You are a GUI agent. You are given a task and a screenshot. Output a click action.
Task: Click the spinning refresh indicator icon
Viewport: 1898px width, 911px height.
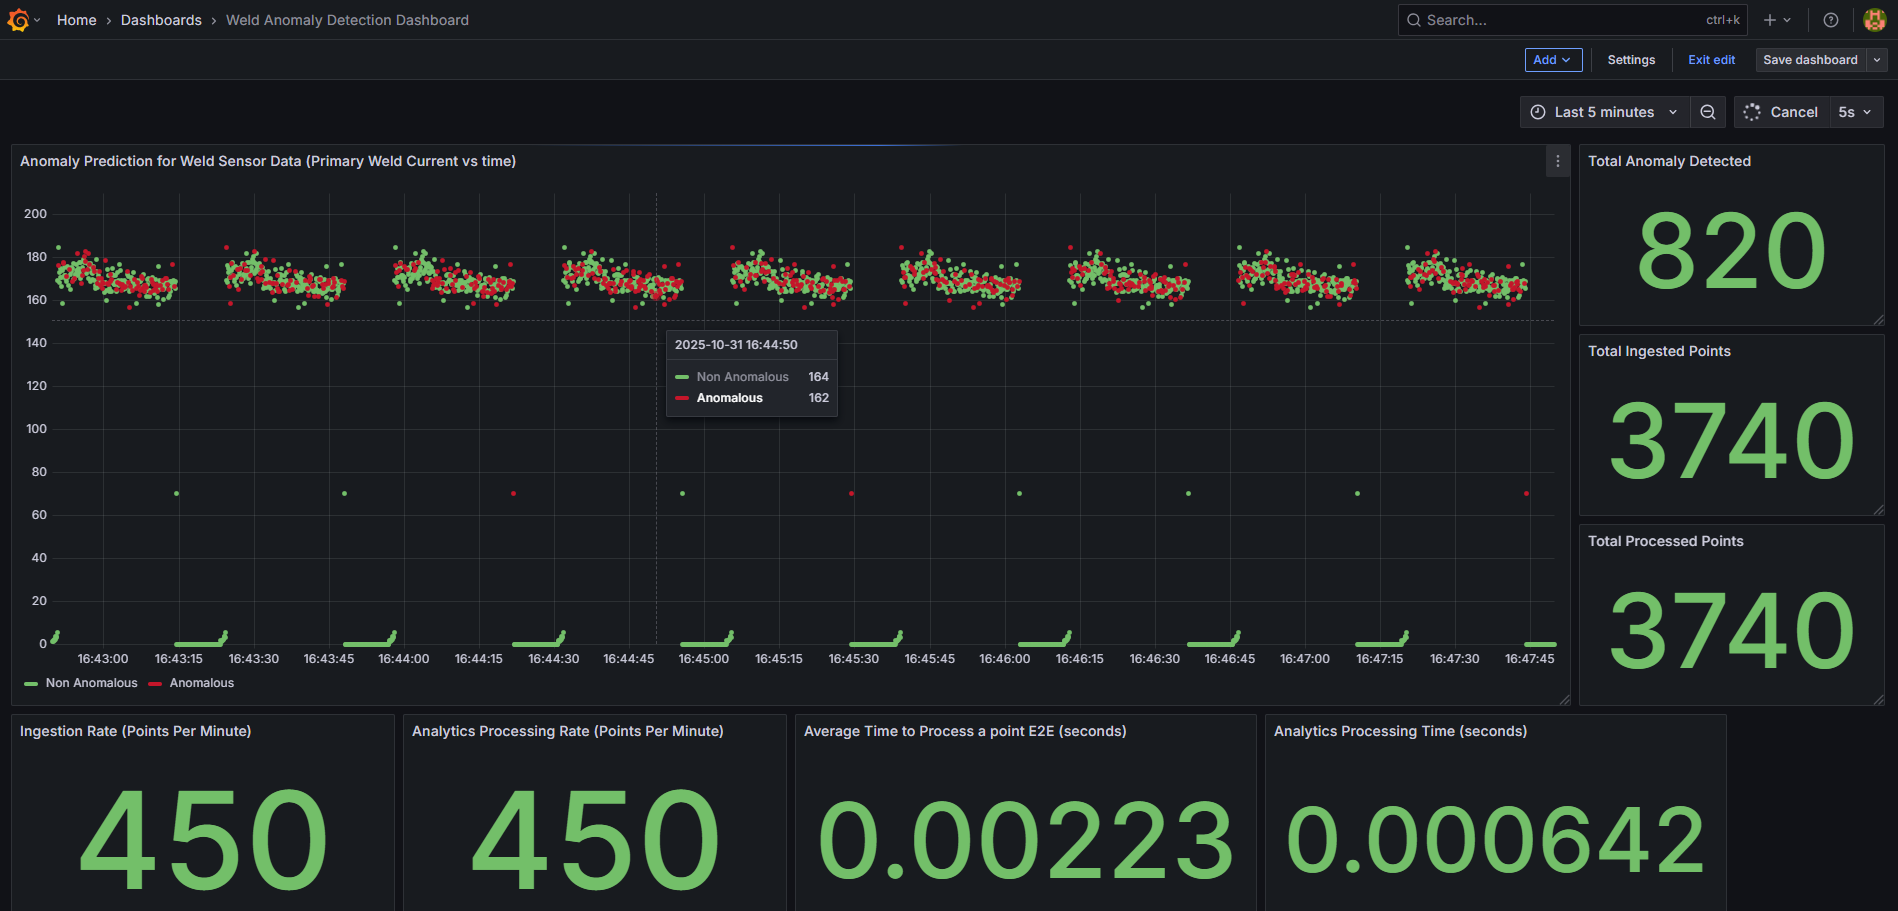point(1751,112)
